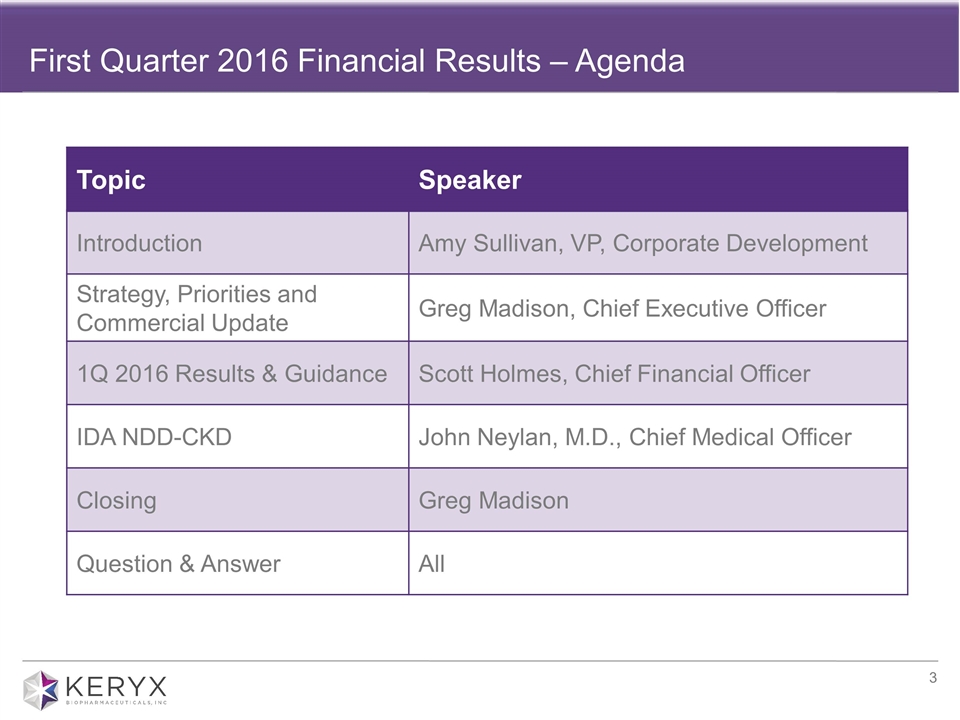Click John Neylan, M.D., Chief Medical Officer
Screen dimensions: 960x720
(x=635, y=437)
